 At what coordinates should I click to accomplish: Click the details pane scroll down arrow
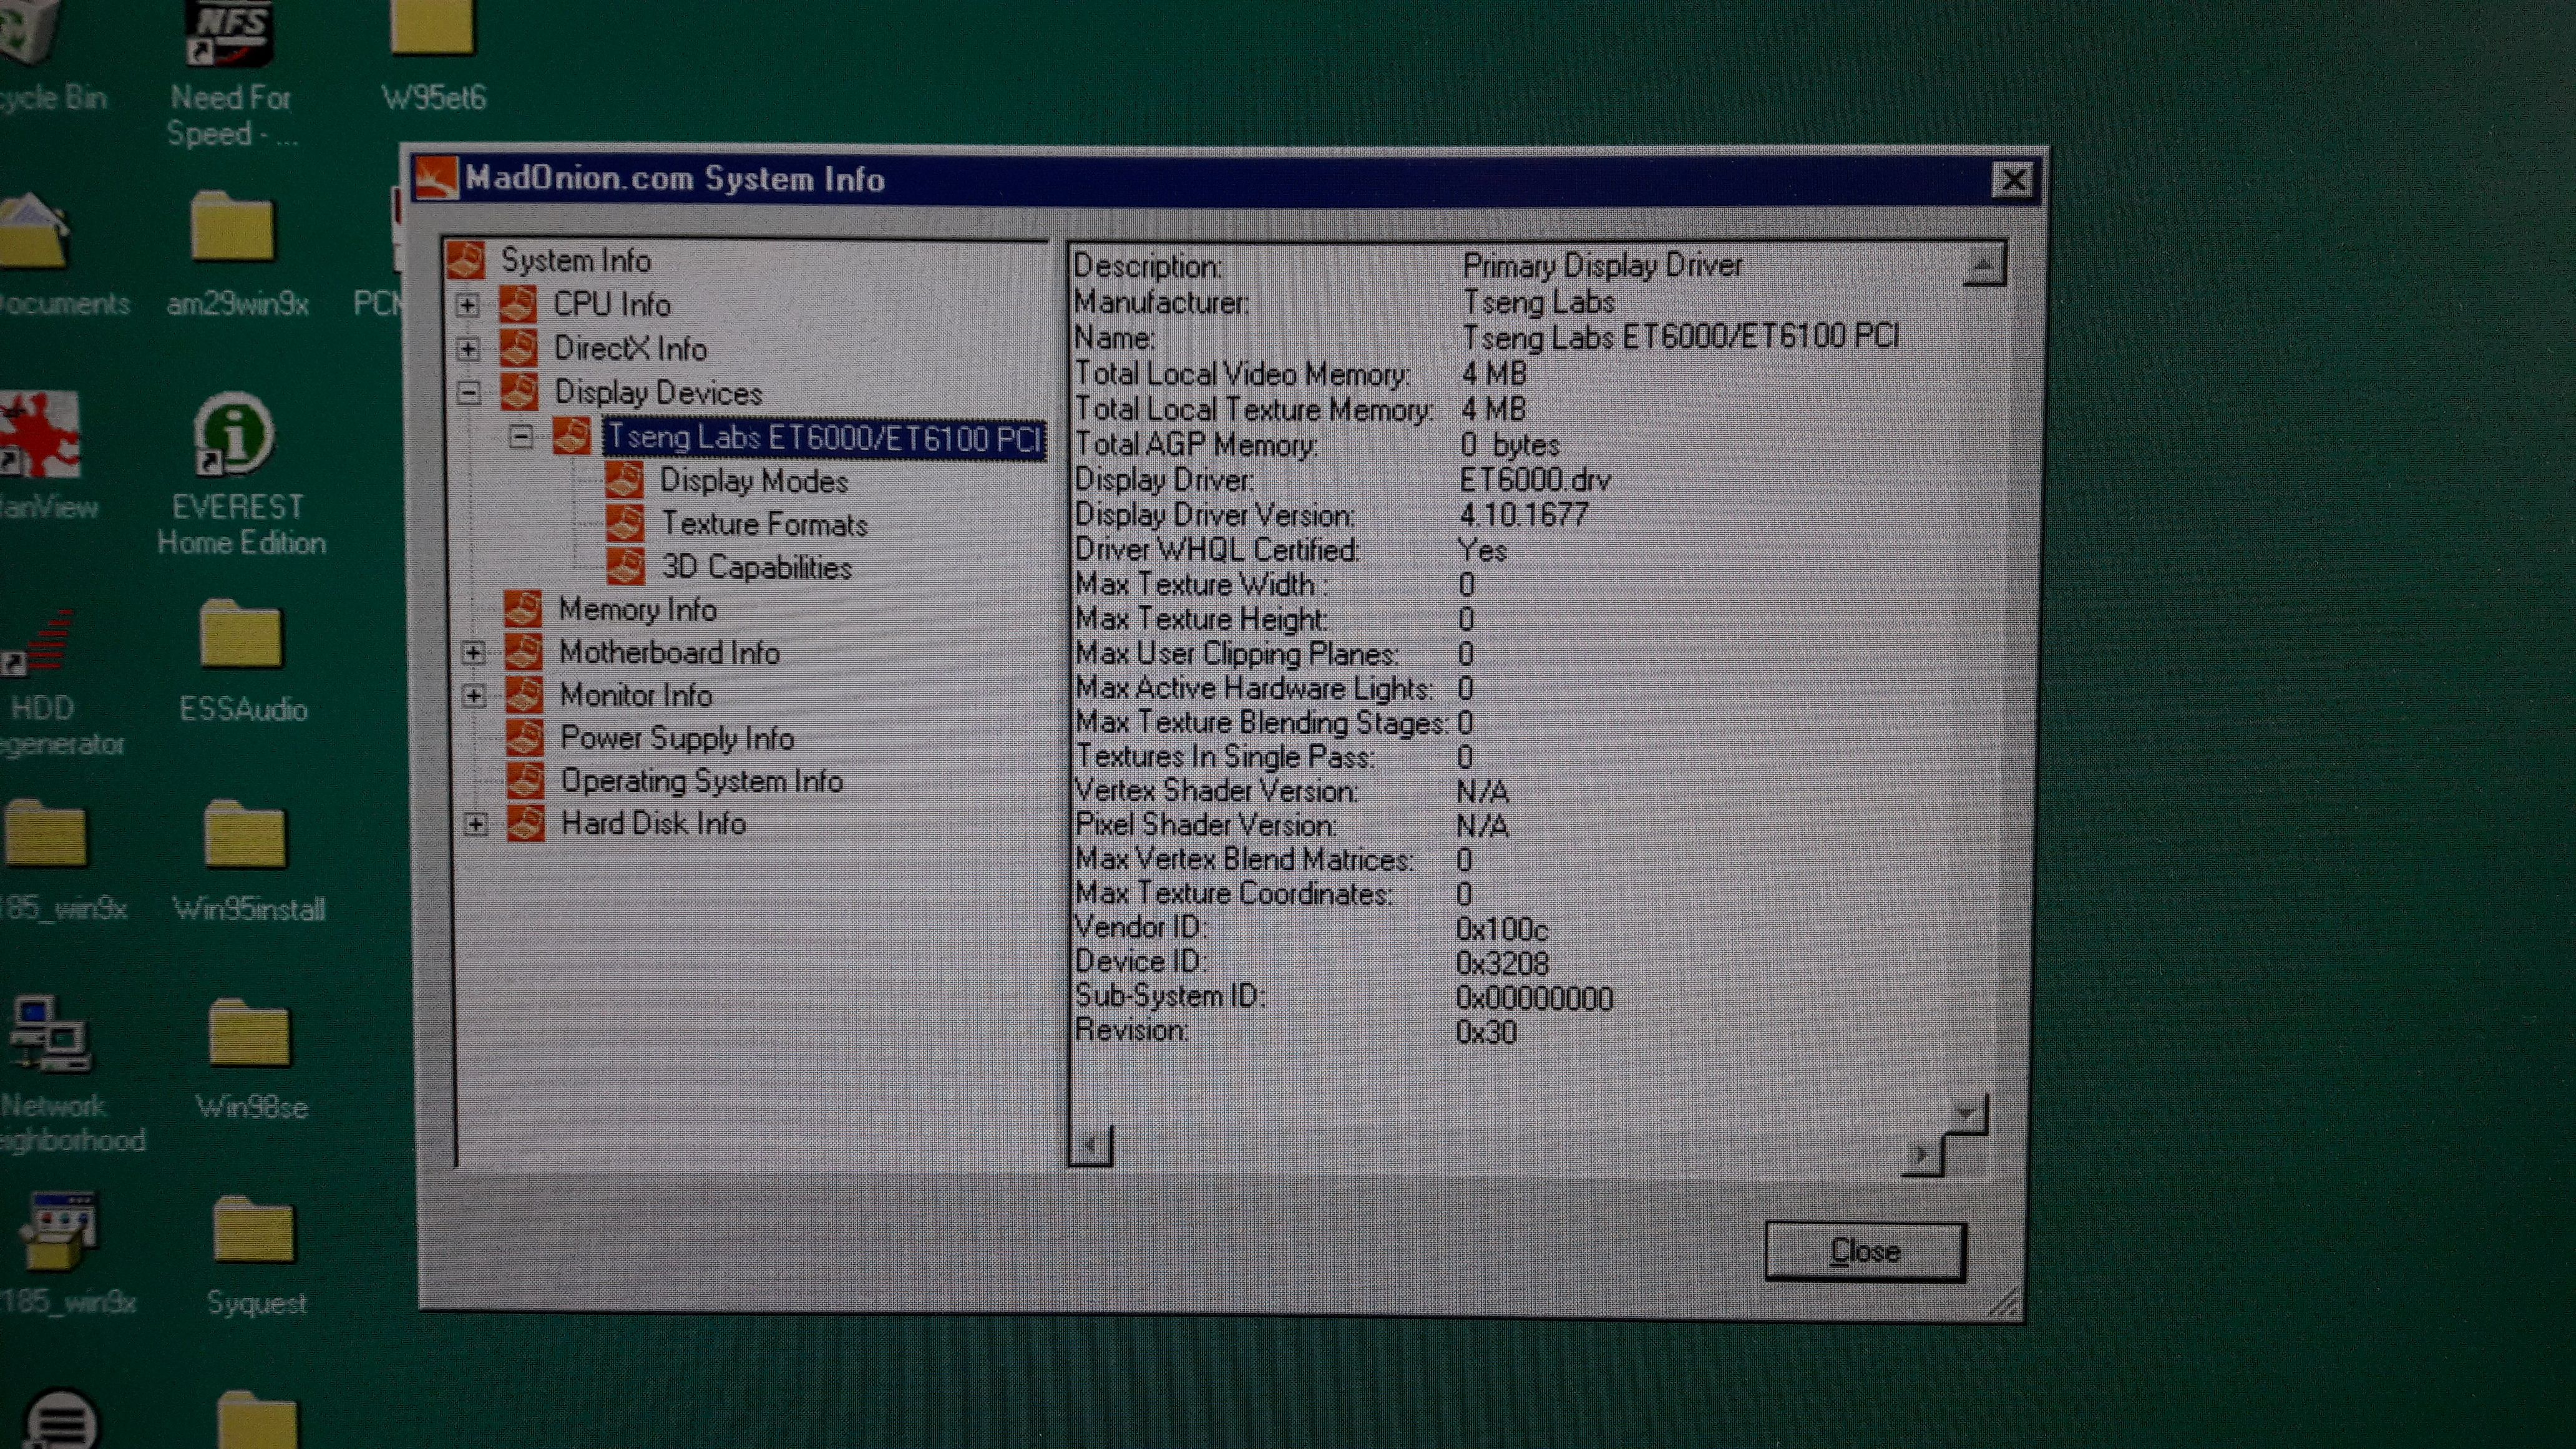(x=1966, y=1113)
